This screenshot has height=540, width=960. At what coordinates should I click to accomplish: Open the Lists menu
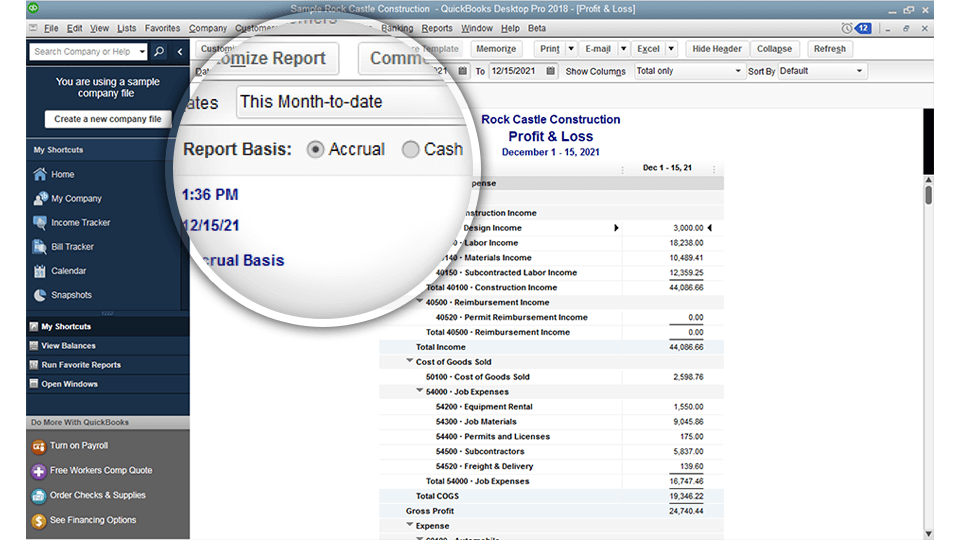click(x=127, y=28)
